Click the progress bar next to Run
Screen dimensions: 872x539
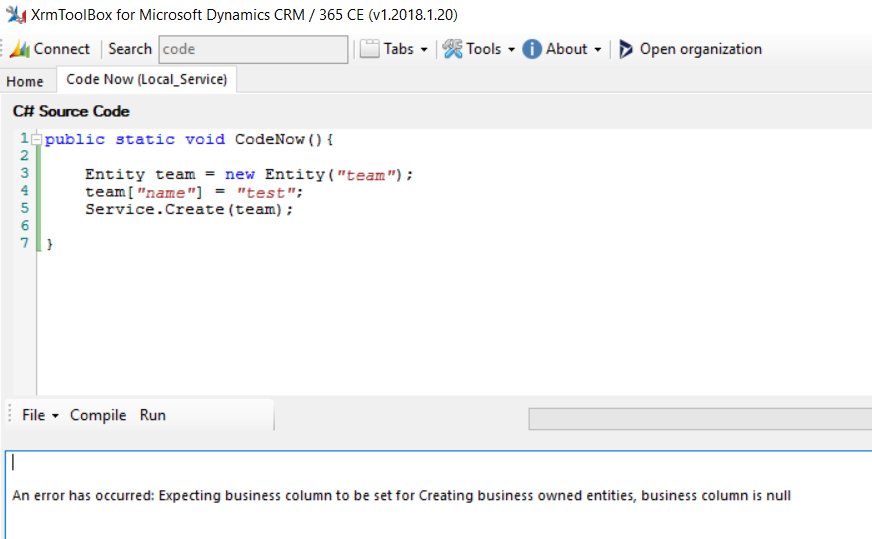click(x=700, y=419)
